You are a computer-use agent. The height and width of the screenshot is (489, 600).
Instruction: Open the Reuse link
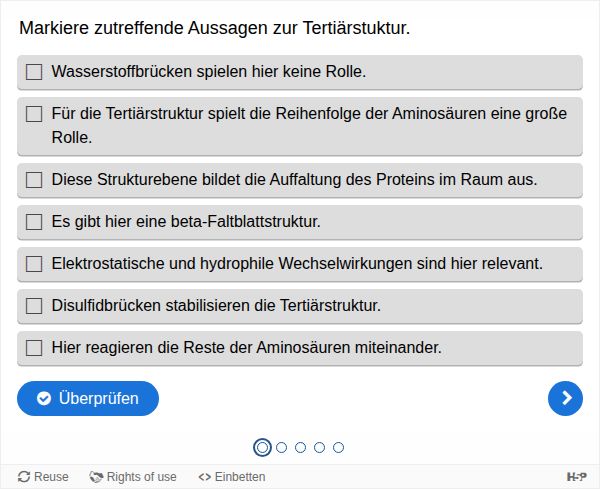click(51, 477)
